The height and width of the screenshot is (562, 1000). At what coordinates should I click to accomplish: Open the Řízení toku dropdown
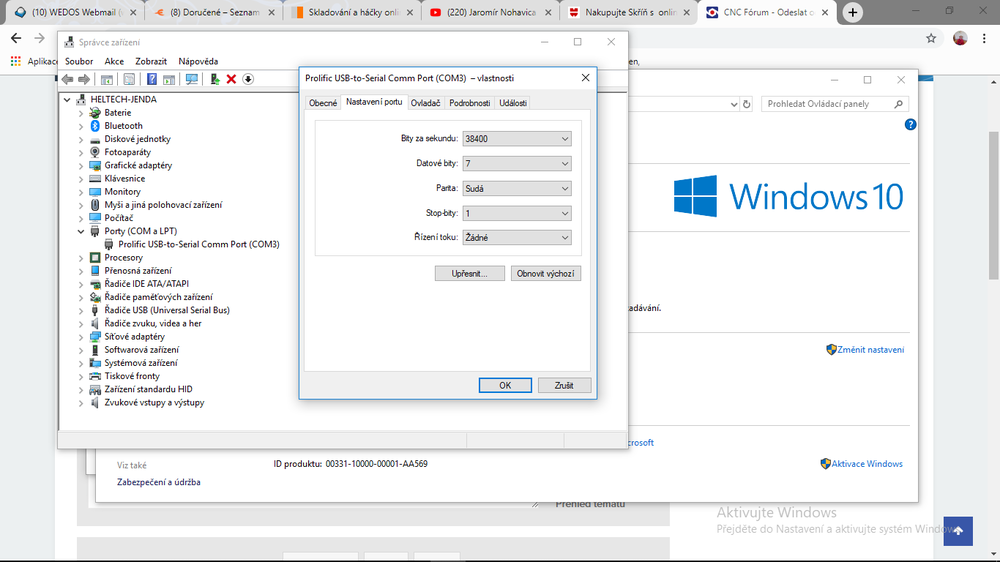click(x=517, y=238)
